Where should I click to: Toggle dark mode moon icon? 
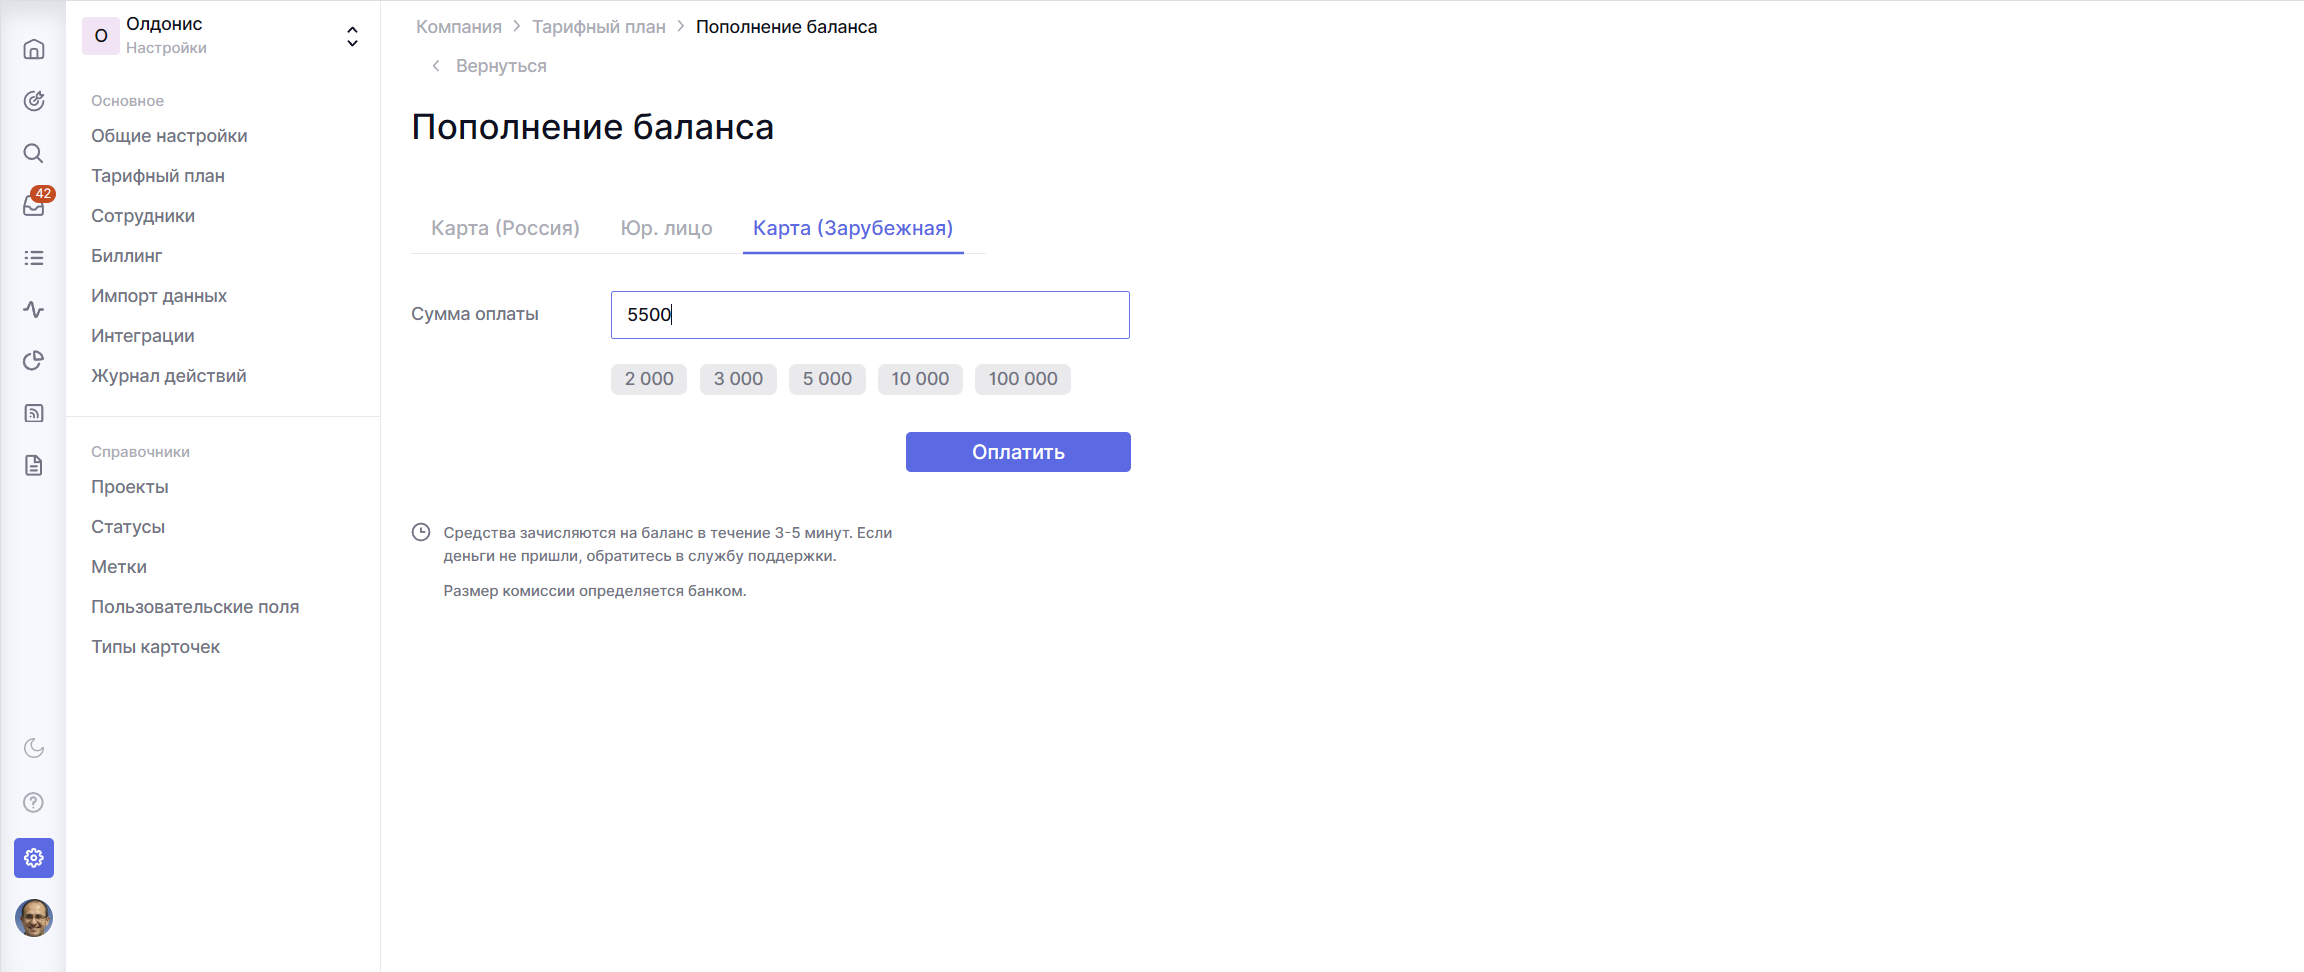[x=34, y=748]
